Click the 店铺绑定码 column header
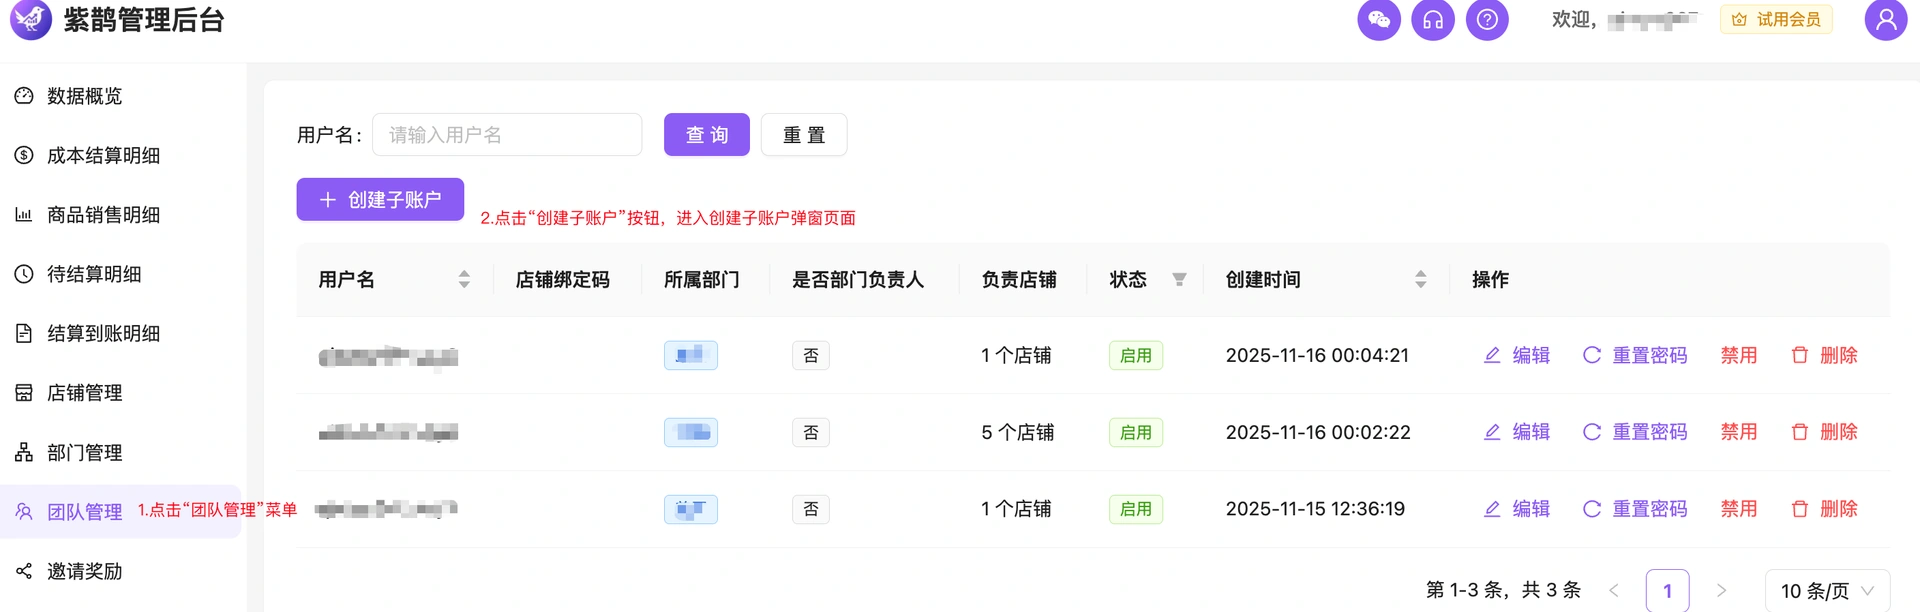The image size is (1920, 612). (562, 280)
